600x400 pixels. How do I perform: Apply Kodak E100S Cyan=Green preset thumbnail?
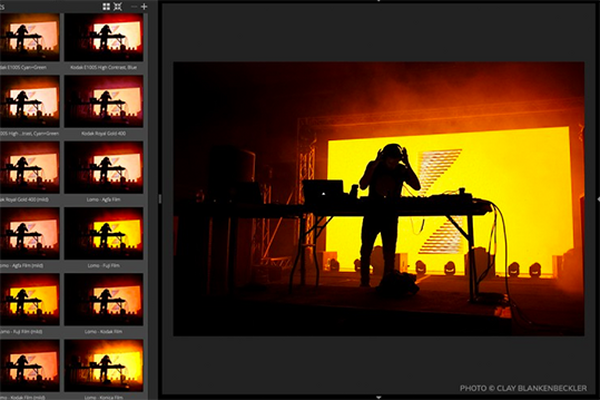30,38
